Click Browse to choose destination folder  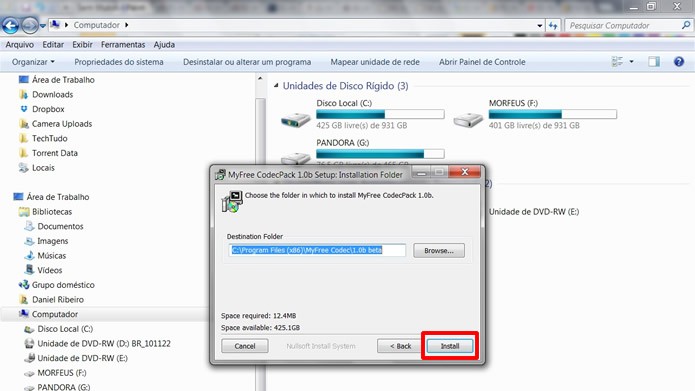pyautogui.click(x=439, y=250)
